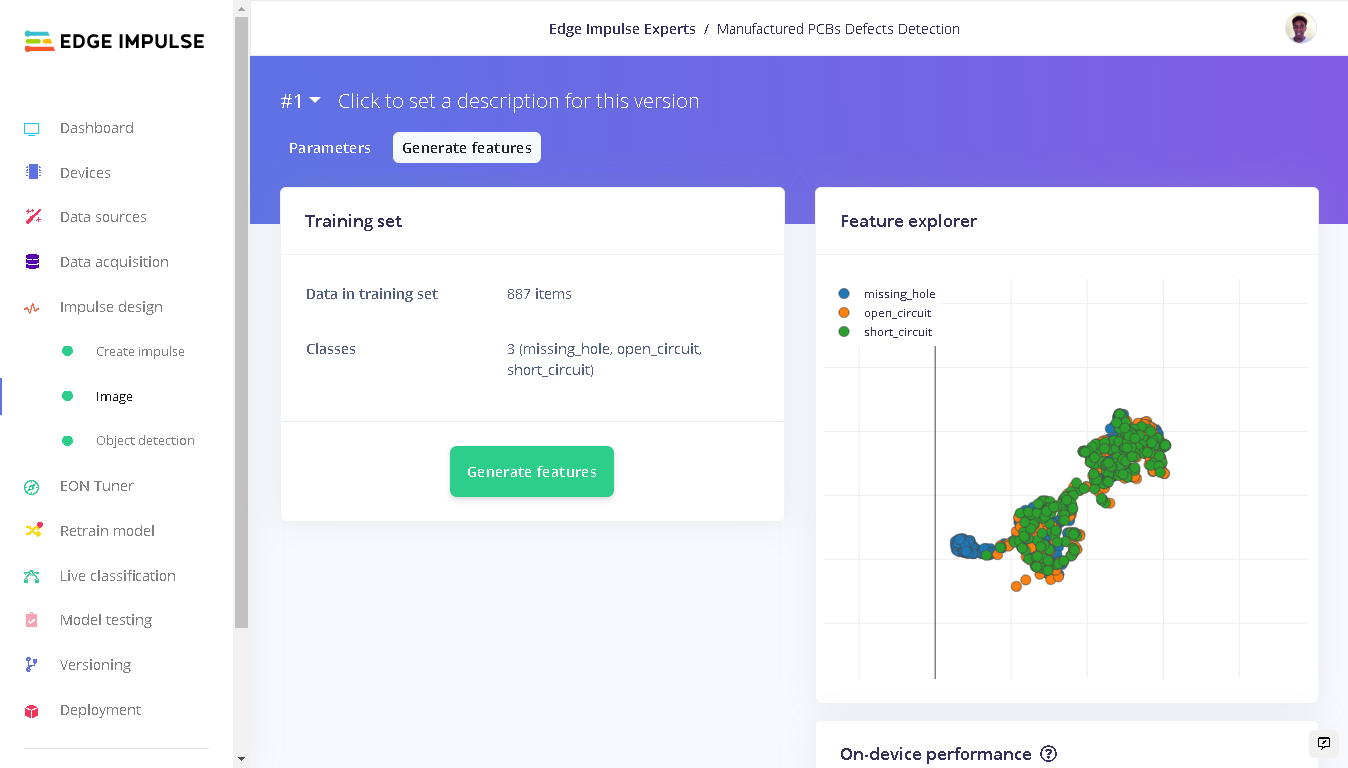The image size is (1348, 768).
Task: Open Versioning branch icon
Action: [32, 665]
